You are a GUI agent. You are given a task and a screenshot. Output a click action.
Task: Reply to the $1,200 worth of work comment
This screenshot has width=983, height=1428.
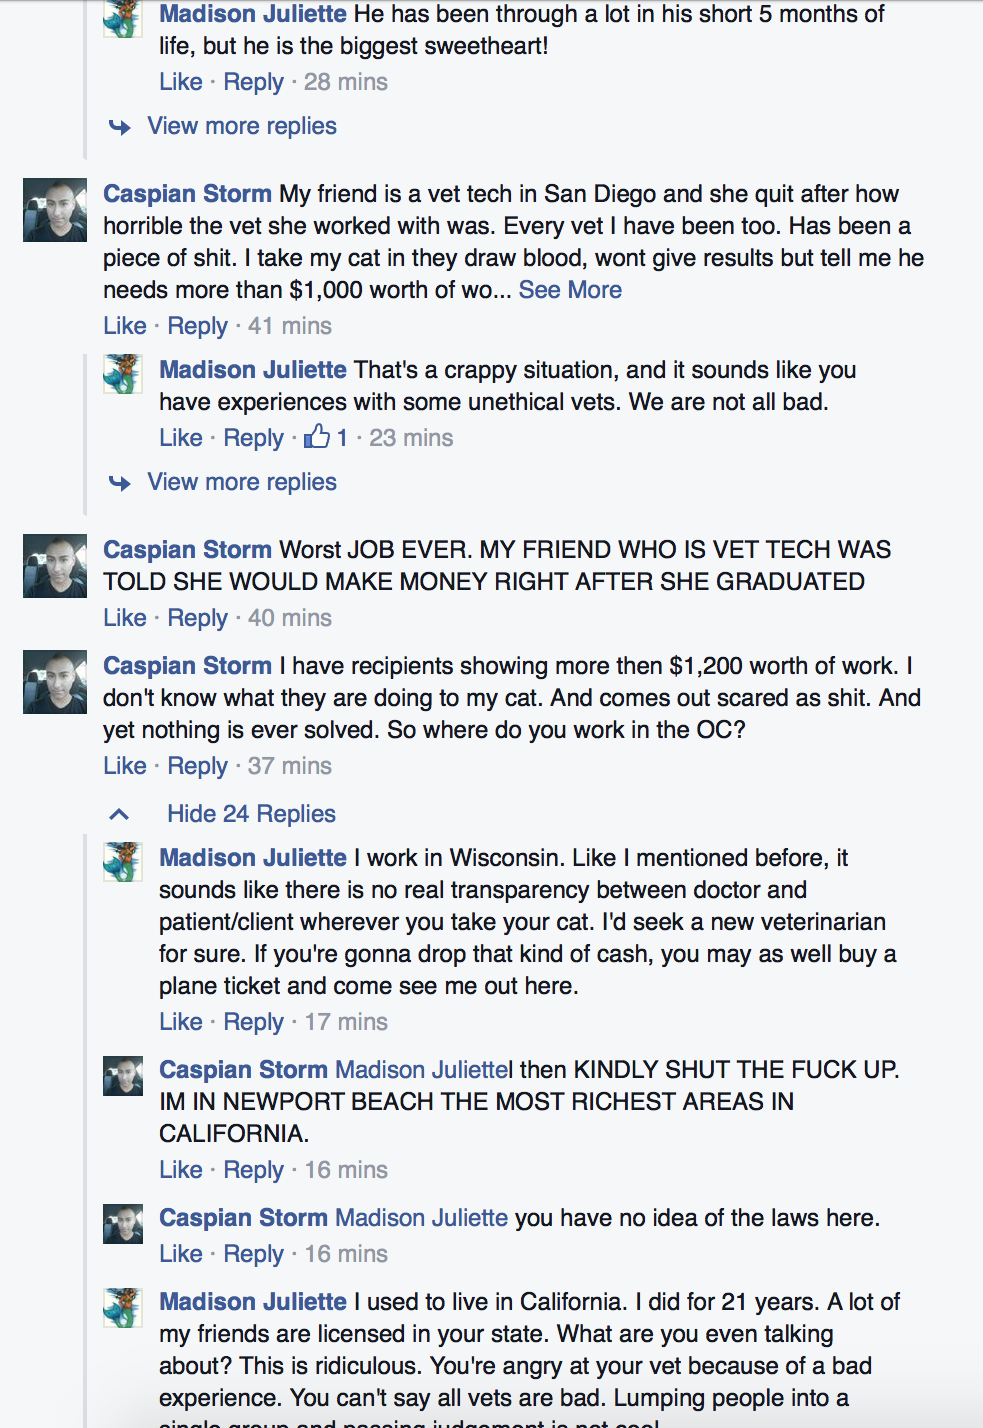coord(197,766)
